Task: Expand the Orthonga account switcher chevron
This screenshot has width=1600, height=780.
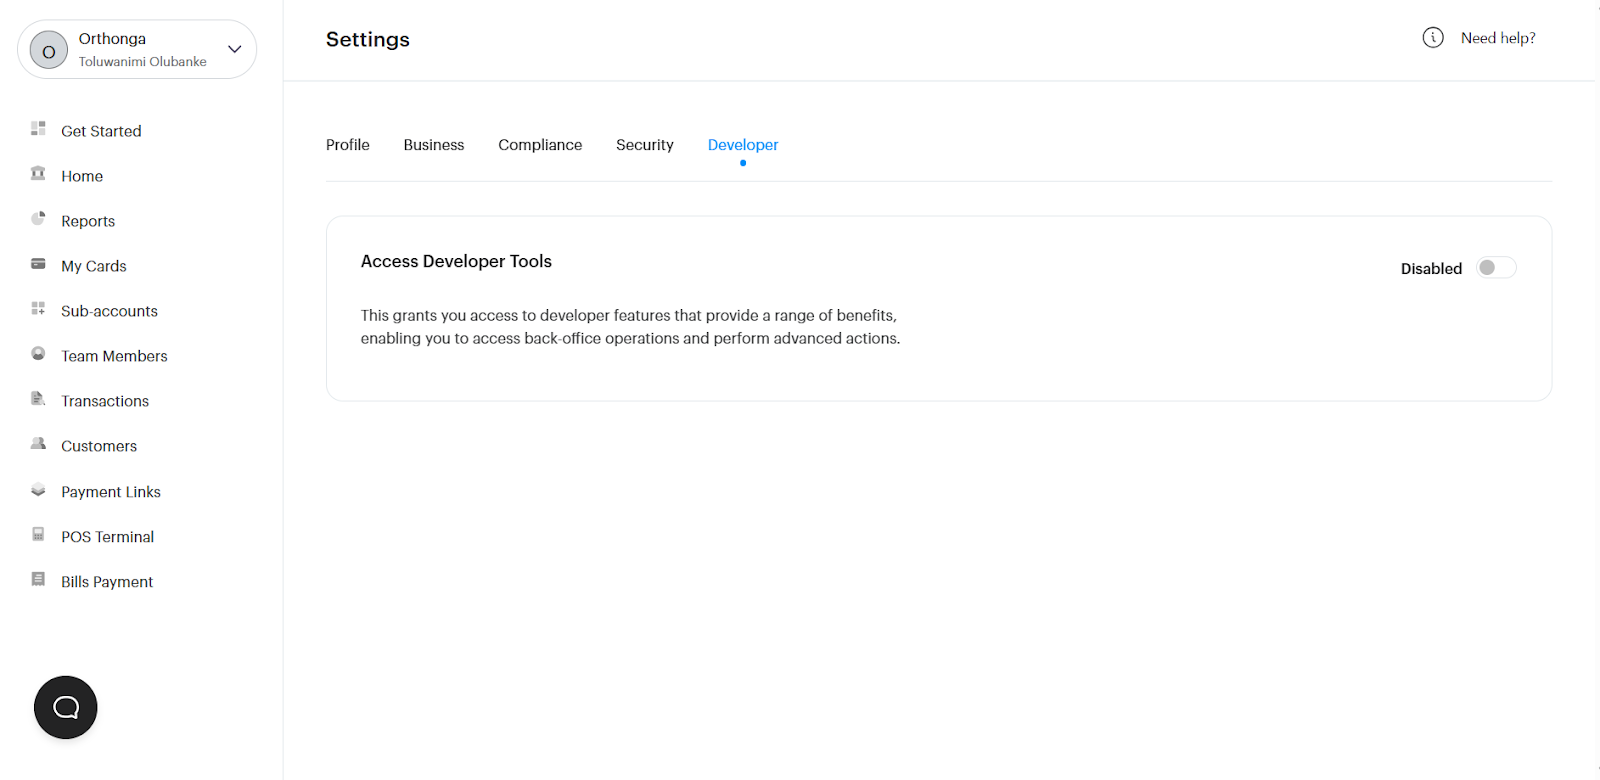Action: (235, 49)
